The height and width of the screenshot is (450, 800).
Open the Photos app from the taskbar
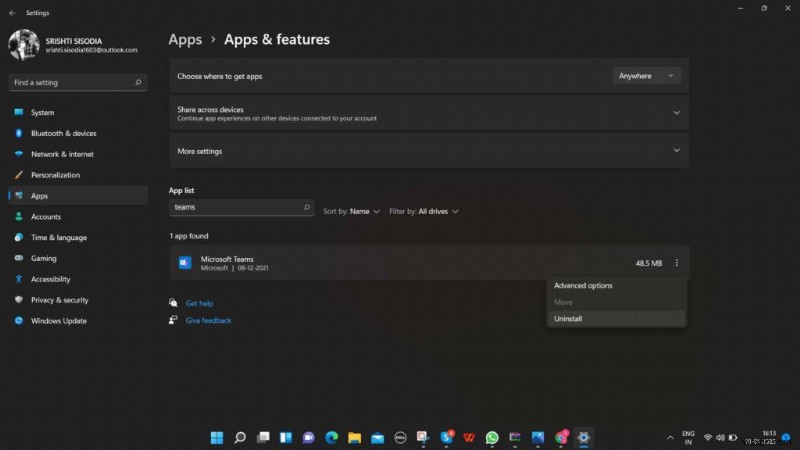(x=538, y=437)
